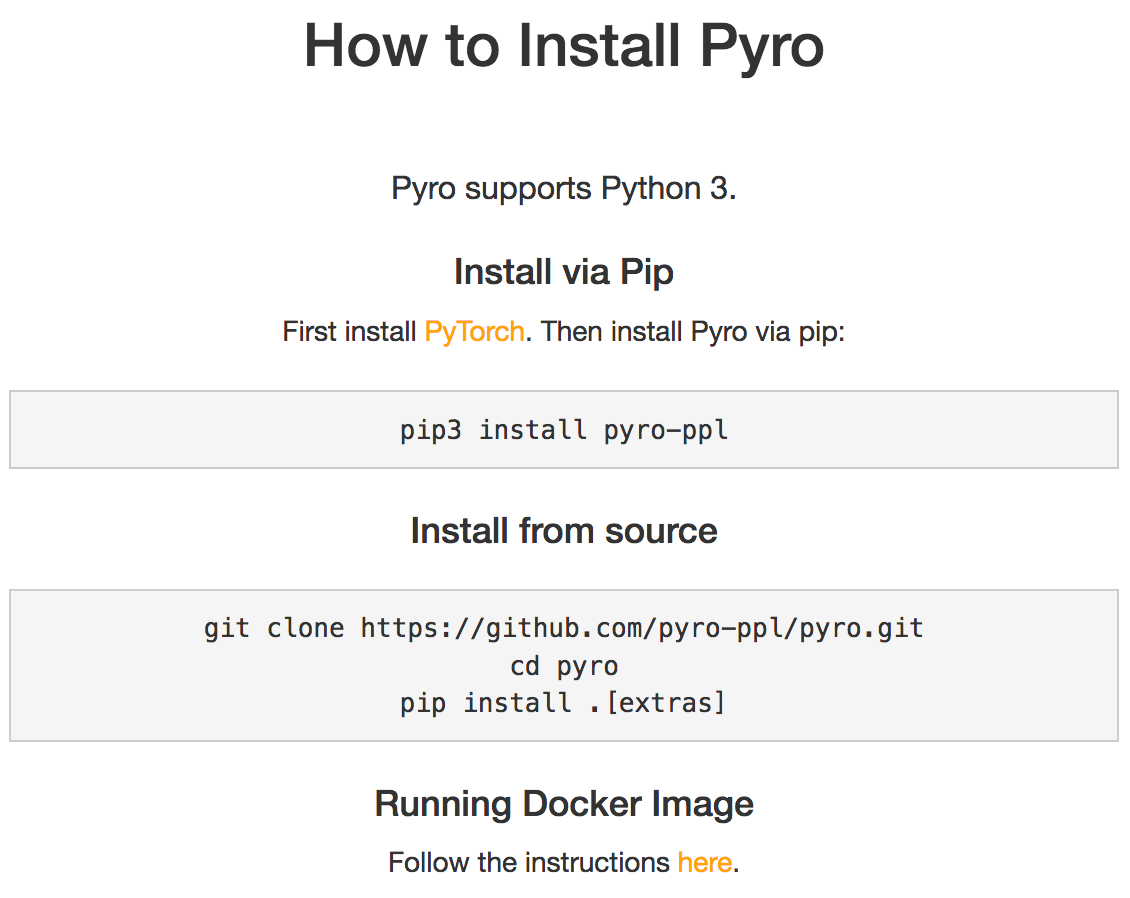Click the word "install" in the pip3 command
Screen dimensions: 1130x898
pyautogui.click(x=532, y=431)
